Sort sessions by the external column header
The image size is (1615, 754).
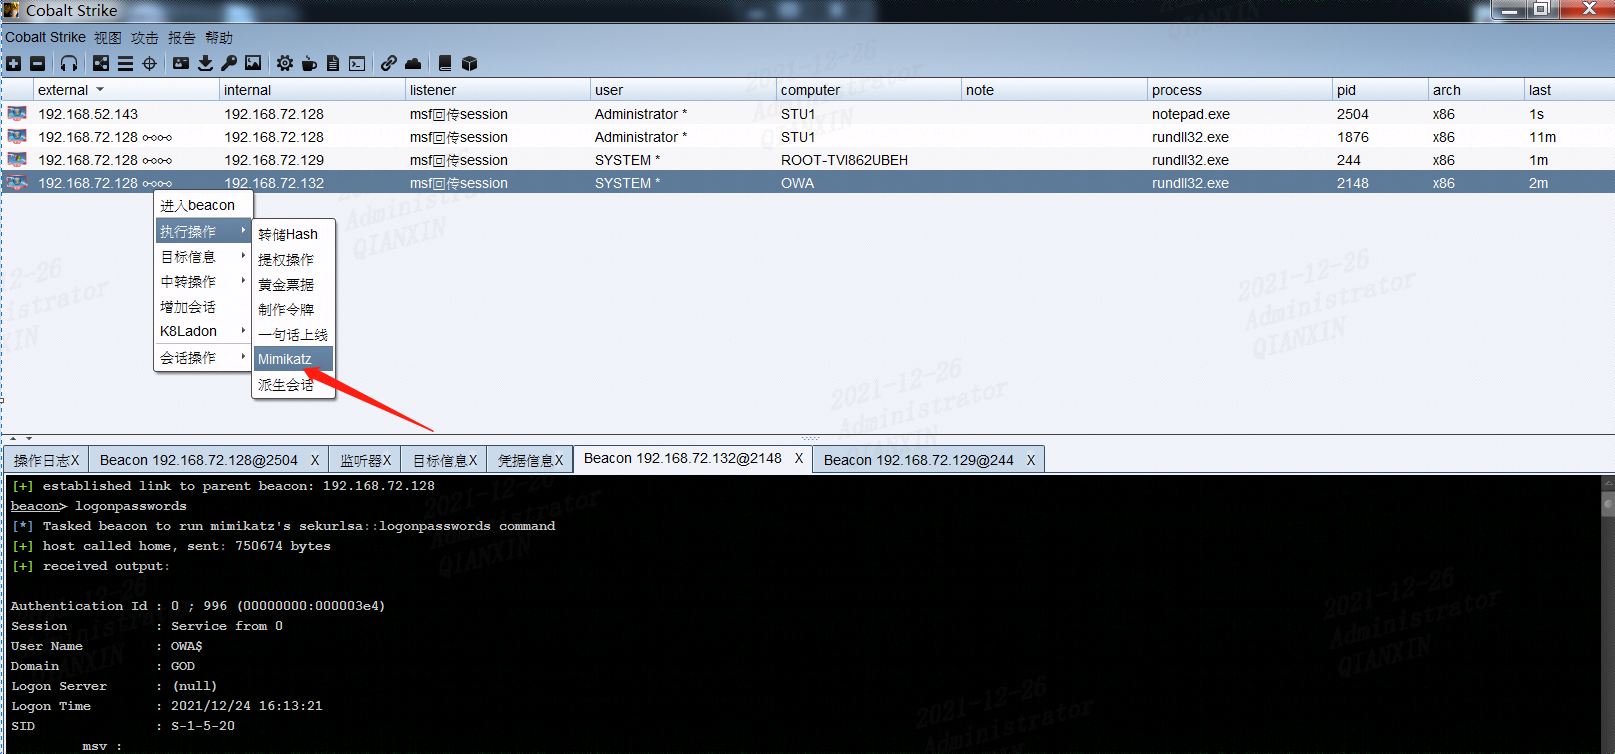coord(125,90)
